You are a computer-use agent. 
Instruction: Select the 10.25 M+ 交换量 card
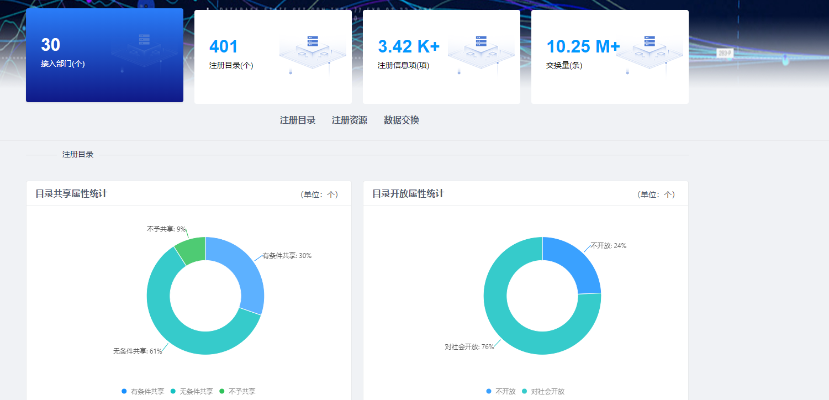(609, 56)
